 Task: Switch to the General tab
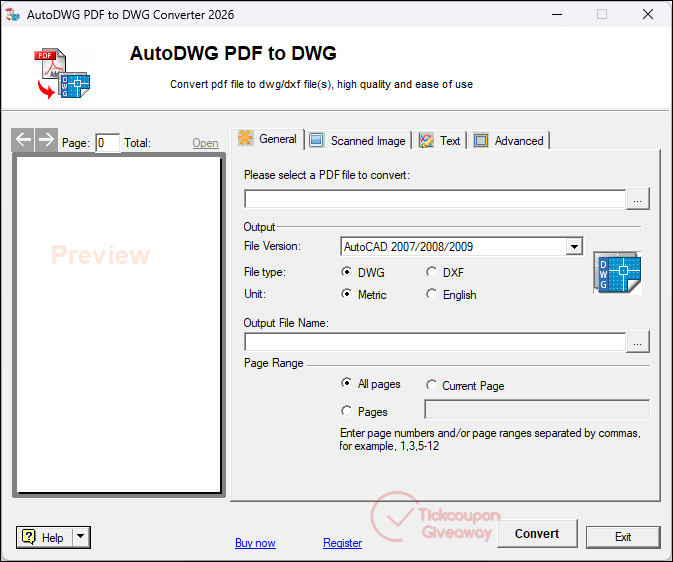tap(268, 139)
